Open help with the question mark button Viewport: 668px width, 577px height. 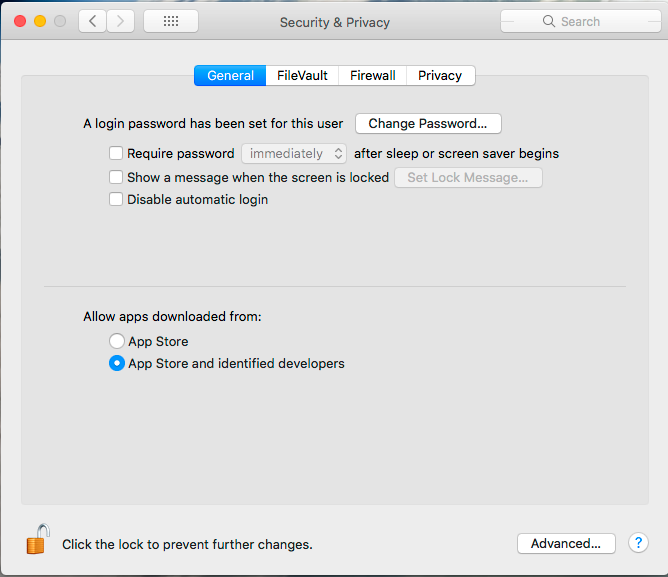coord(639,543)
